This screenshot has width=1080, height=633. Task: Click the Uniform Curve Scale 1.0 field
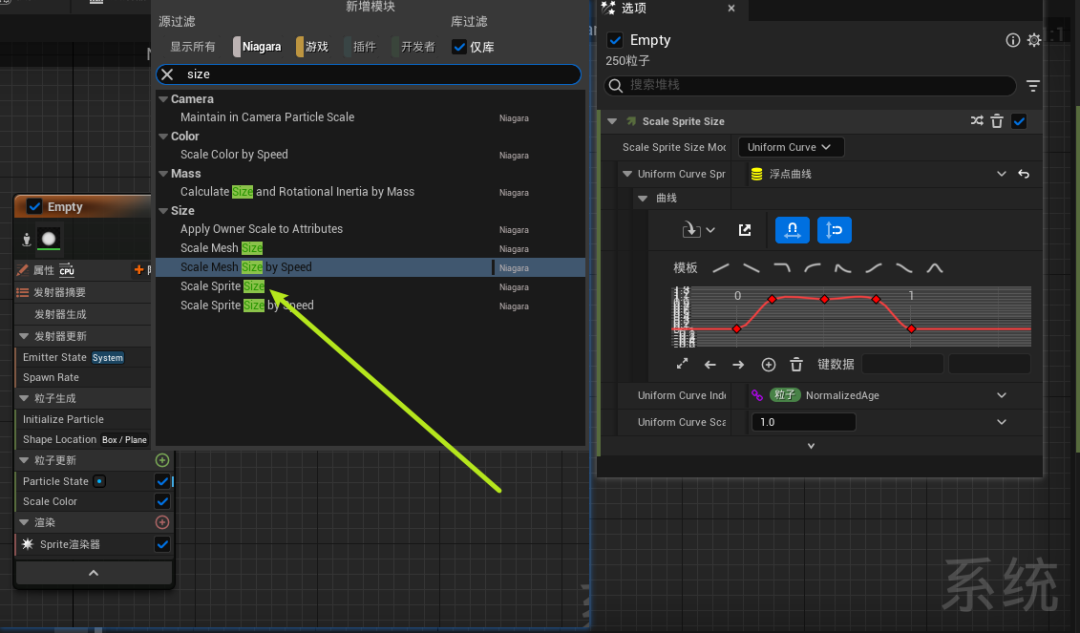pos(803,422)
